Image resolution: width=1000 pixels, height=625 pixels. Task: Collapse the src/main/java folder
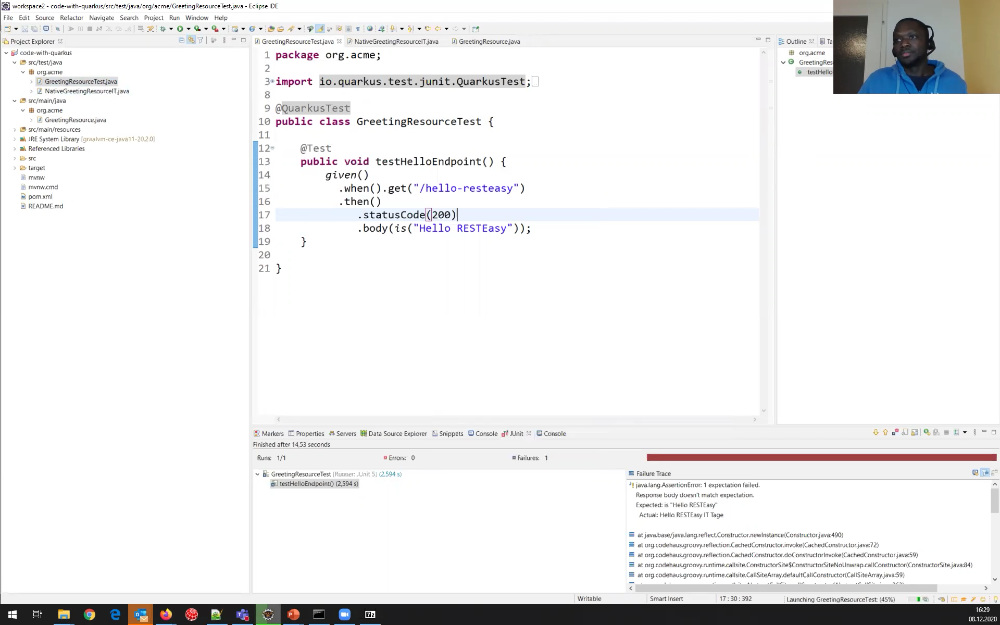pos(15,101)
